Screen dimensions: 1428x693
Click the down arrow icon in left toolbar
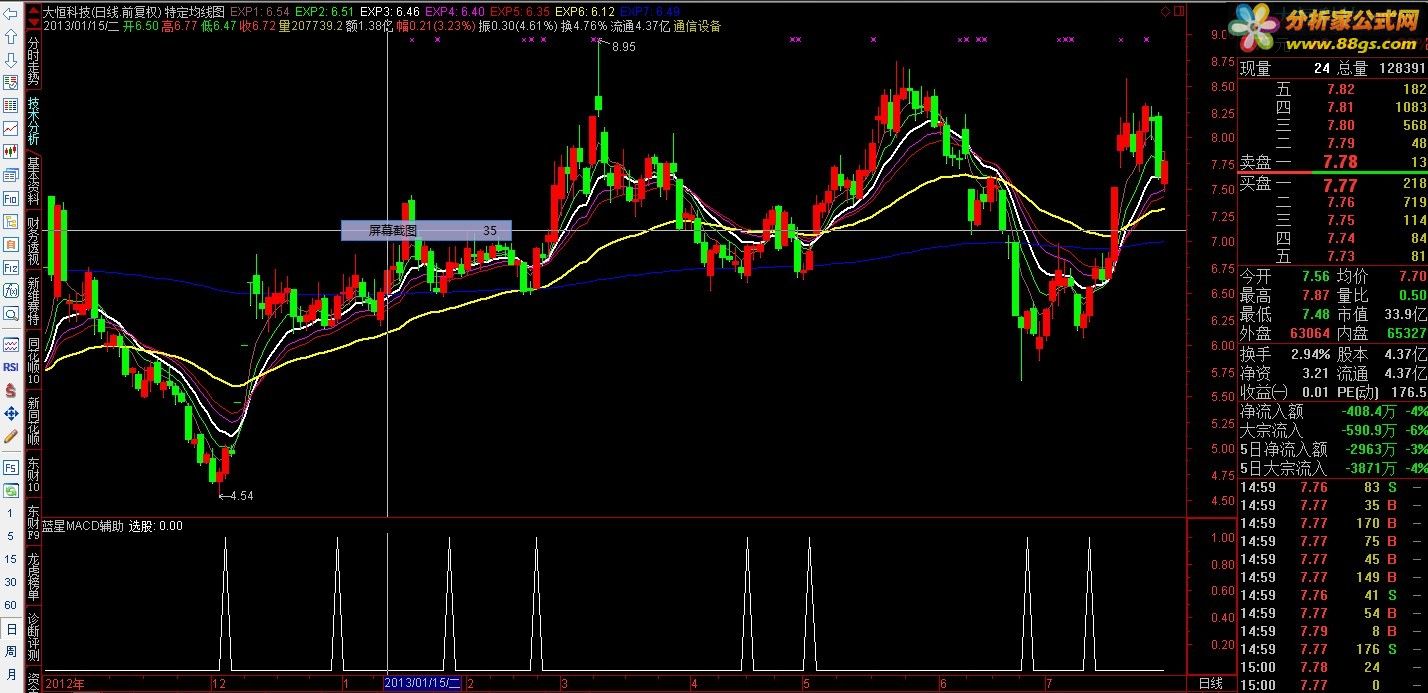click(11, 59)
